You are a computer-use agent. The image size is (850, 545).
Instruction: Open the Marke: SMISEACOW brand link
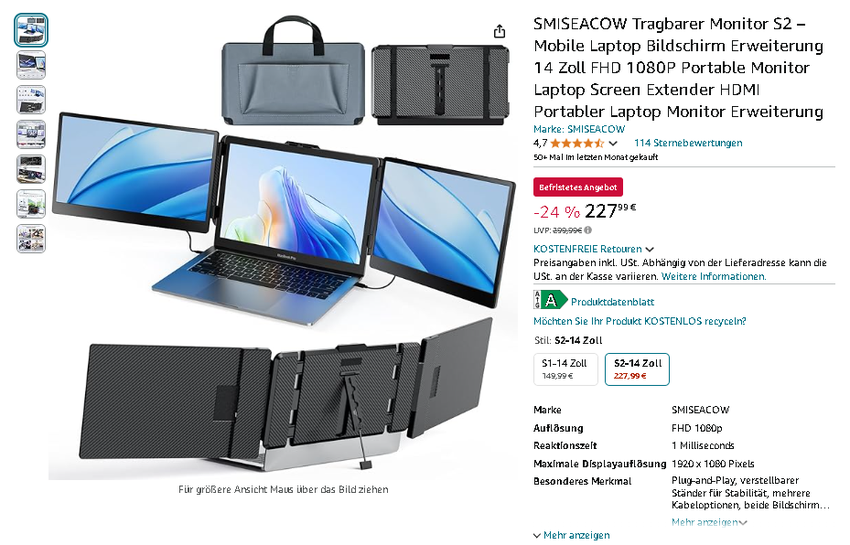[x=579, y=130]
